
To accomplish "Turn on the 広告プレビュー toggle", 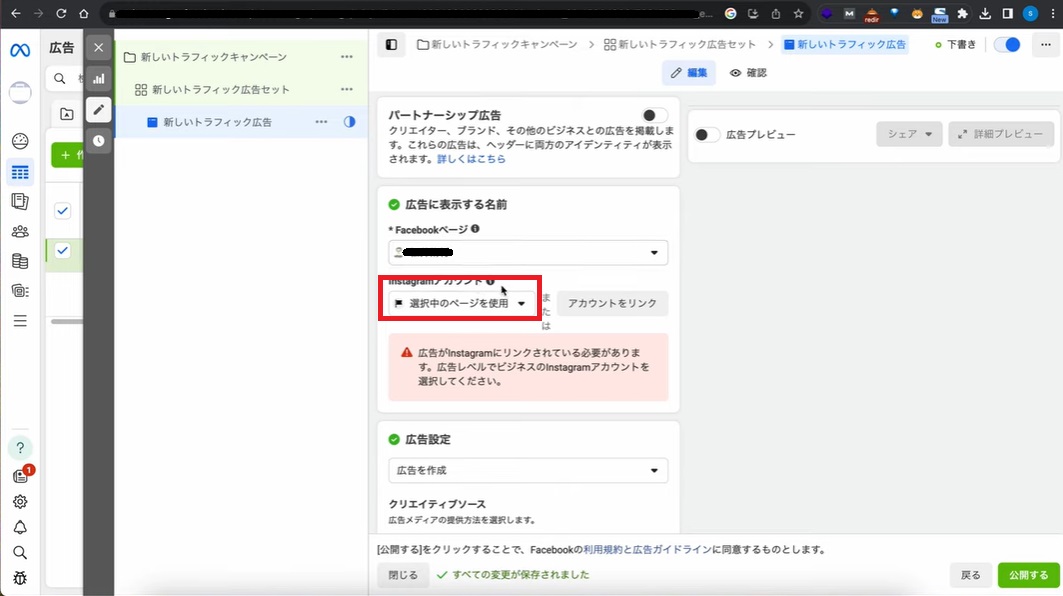I will coord(707,135).
